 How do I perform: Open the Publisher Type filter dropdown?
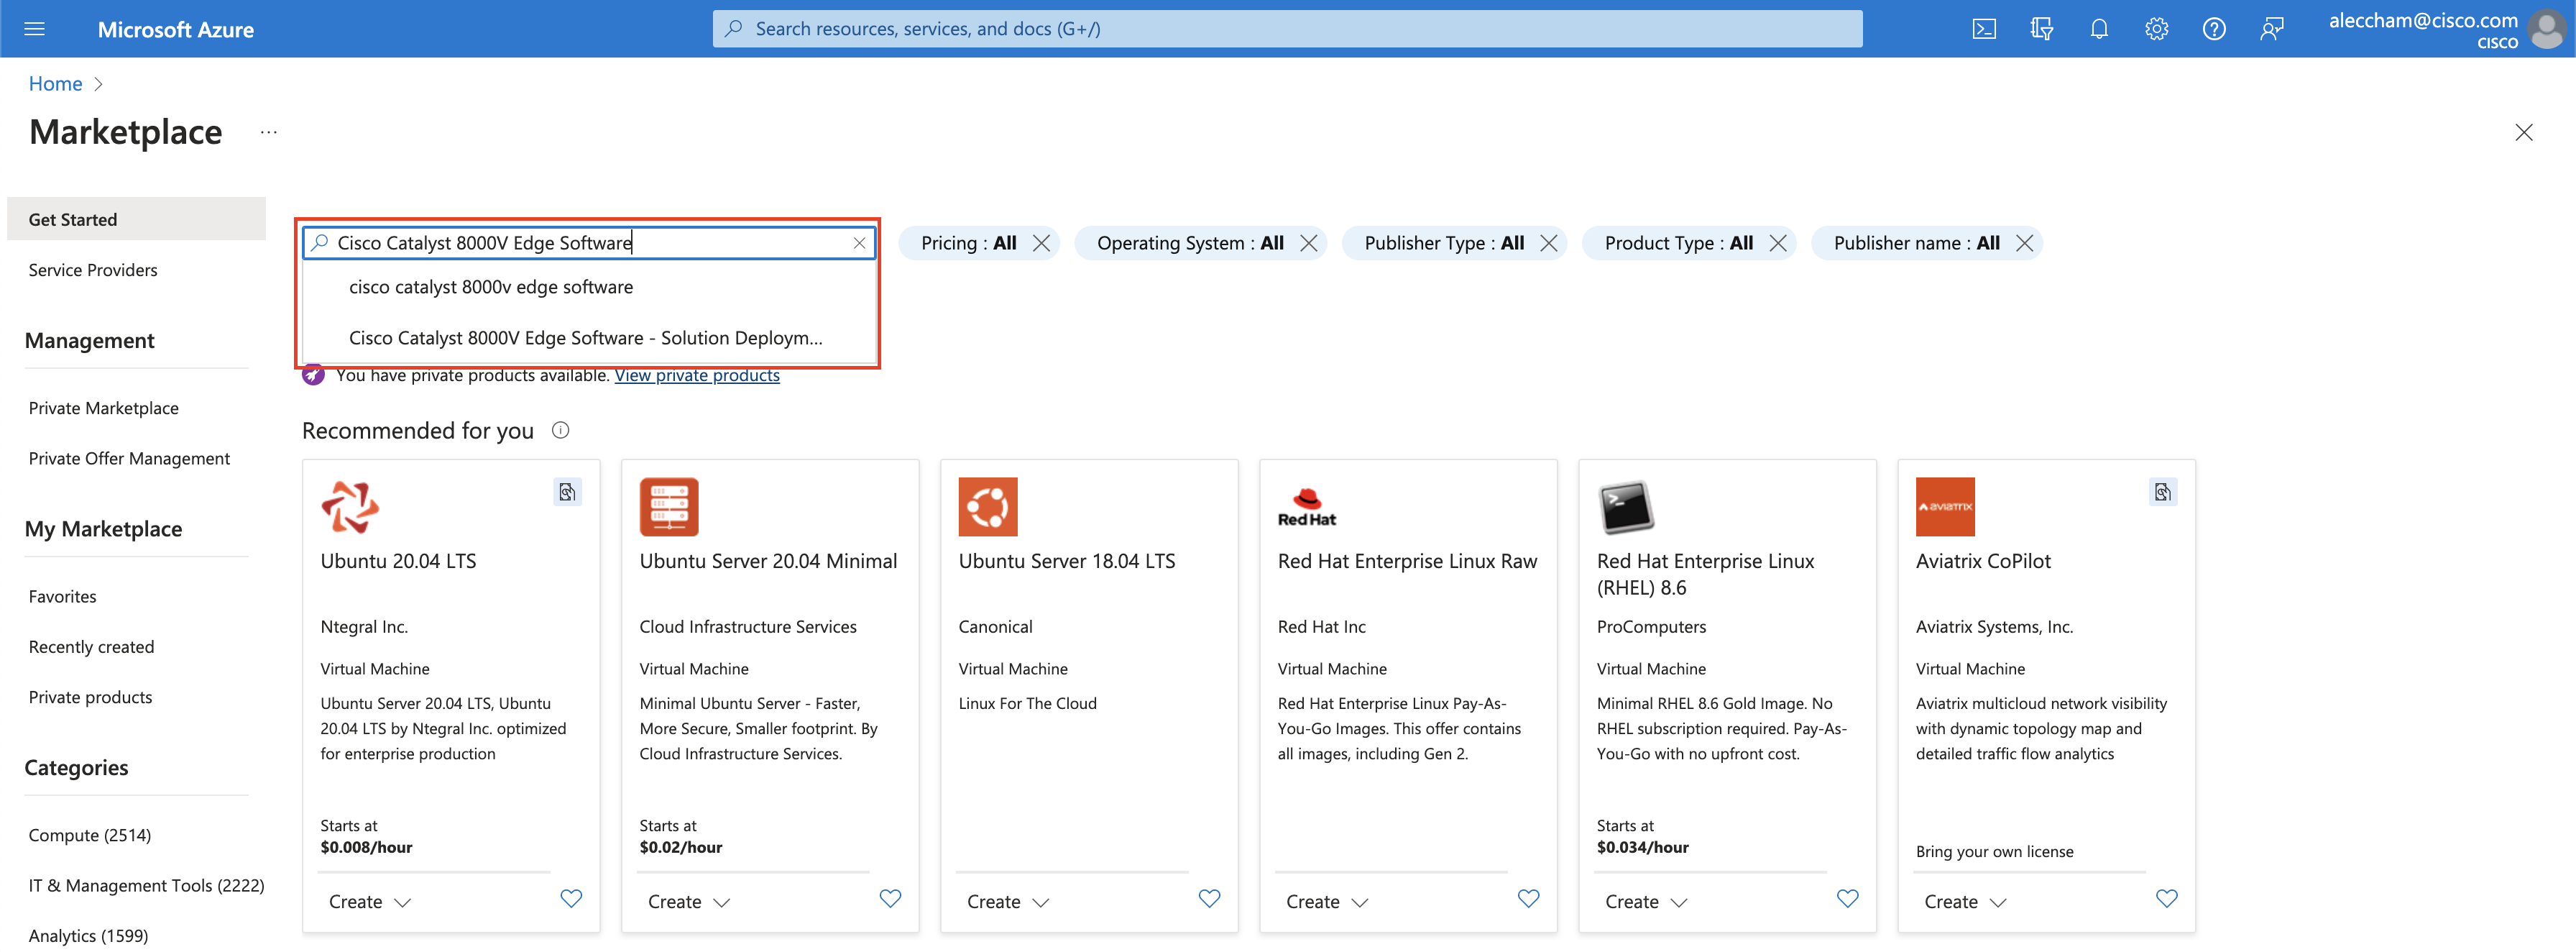click(1444, 243)
